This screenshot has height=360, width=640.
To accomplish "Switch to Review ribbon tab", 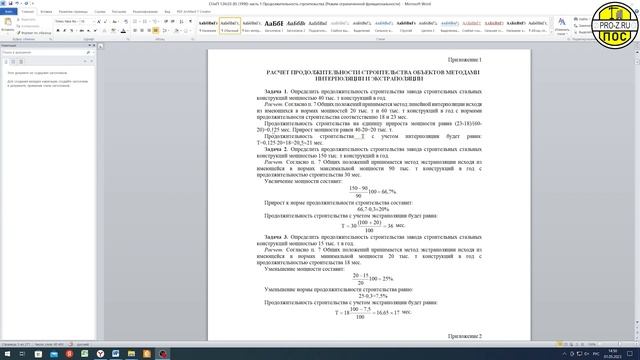I will [x=145, y=11].
